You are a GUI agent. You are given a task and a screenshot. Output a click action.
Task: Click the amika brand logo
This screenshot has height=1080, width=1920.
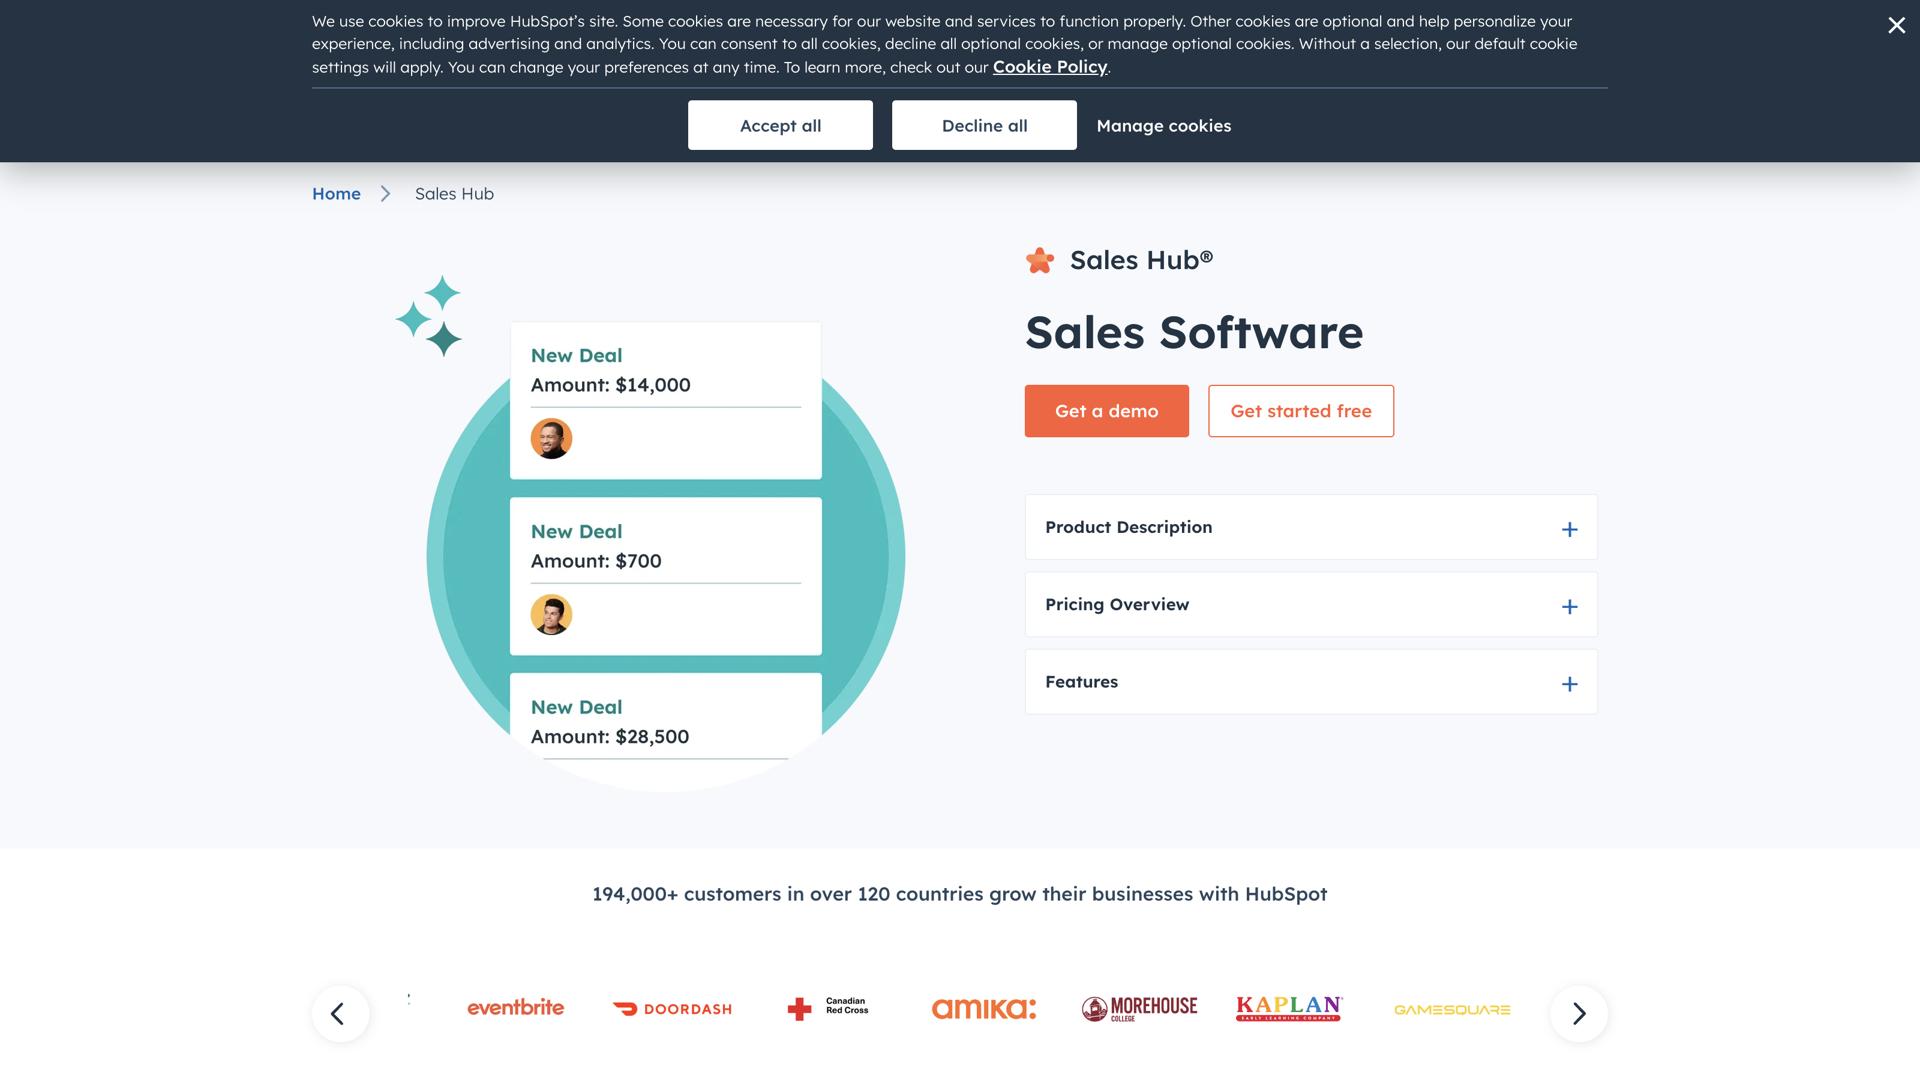click(984, 1008)
